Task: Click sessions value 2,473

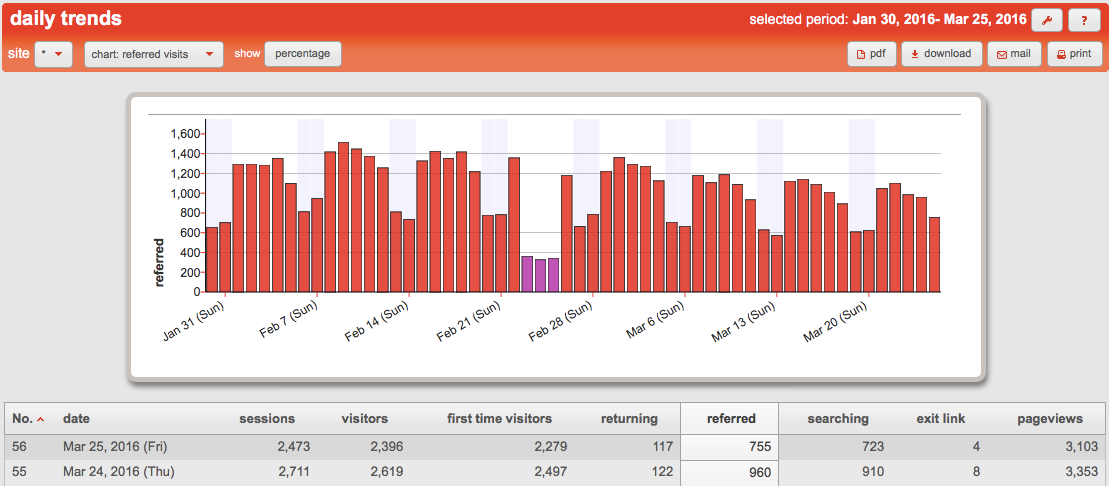Action: [x=293, y=447]
